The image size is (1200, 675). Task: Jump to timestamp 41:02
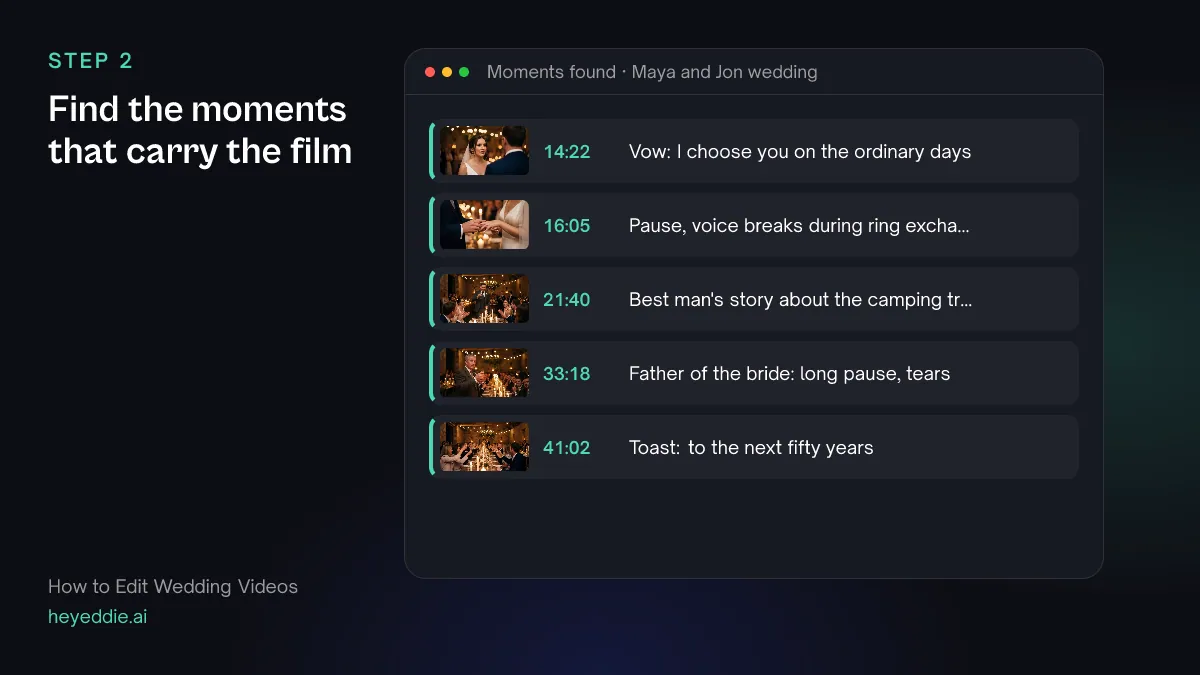pos(567,448)
